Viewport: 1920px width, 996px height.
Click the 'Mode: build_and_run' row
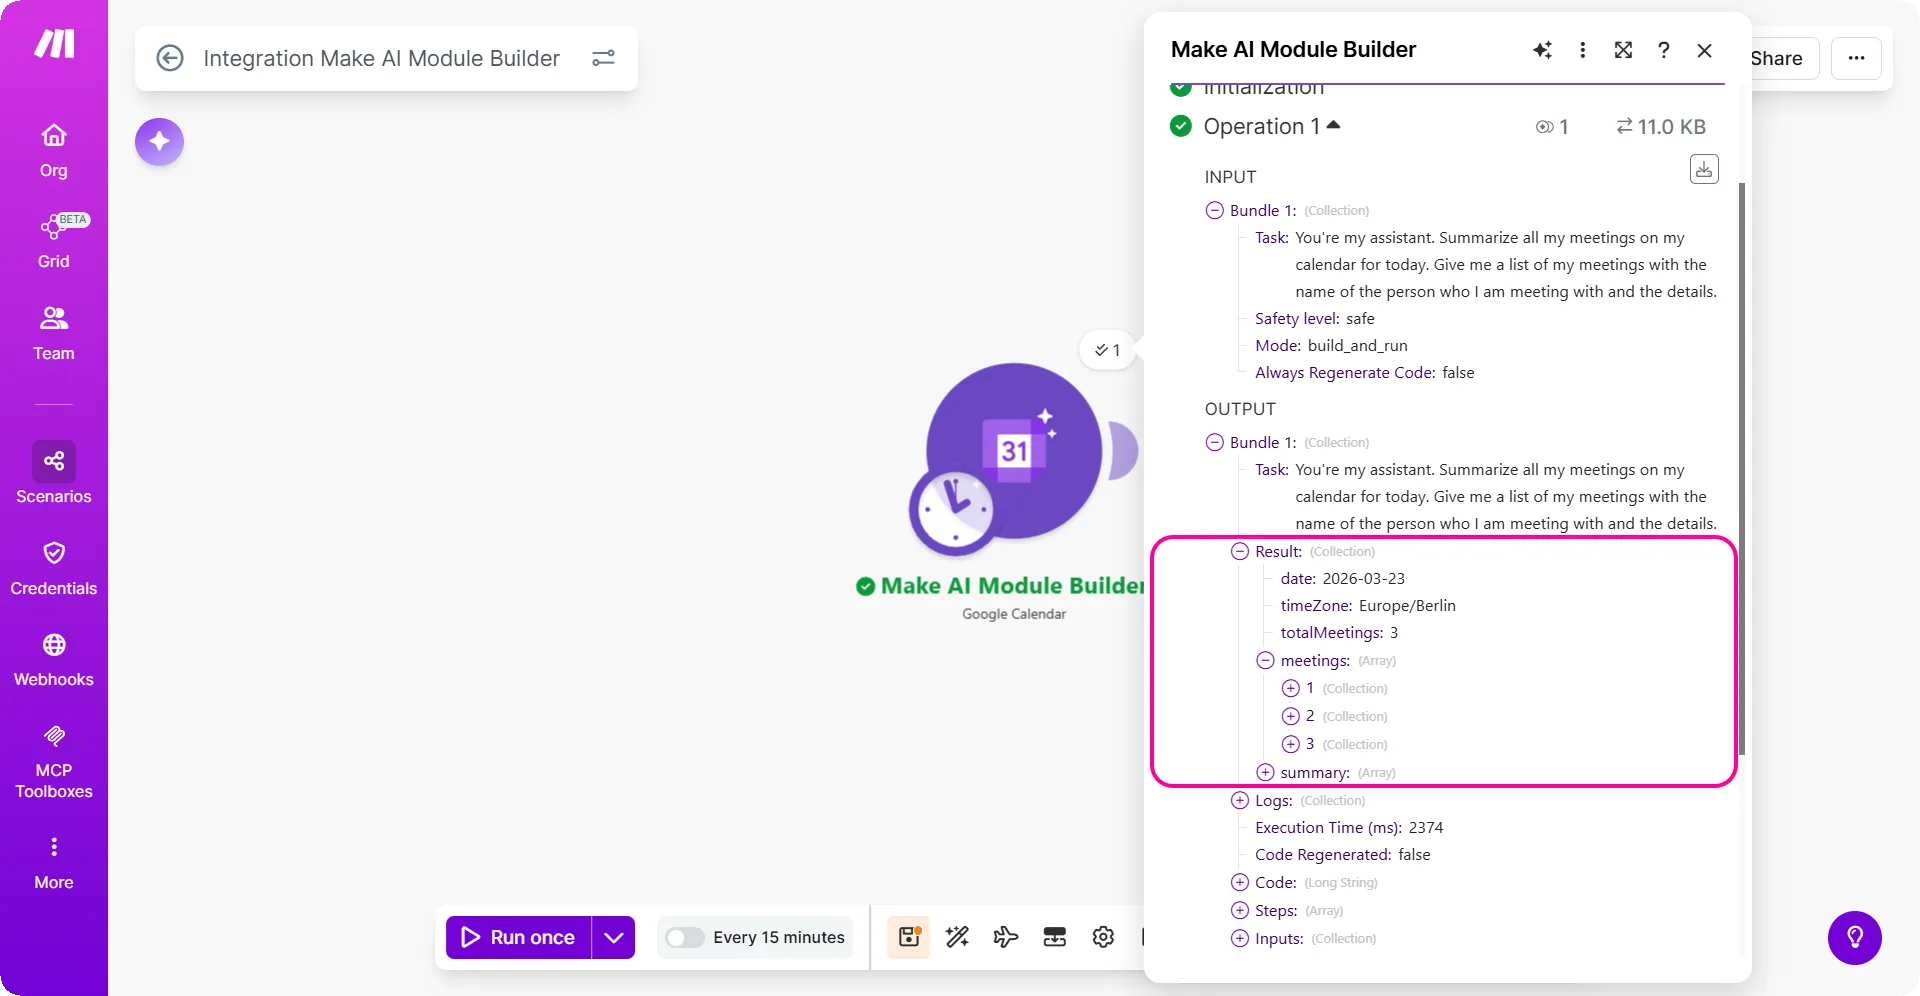[x=1331, y=345]
